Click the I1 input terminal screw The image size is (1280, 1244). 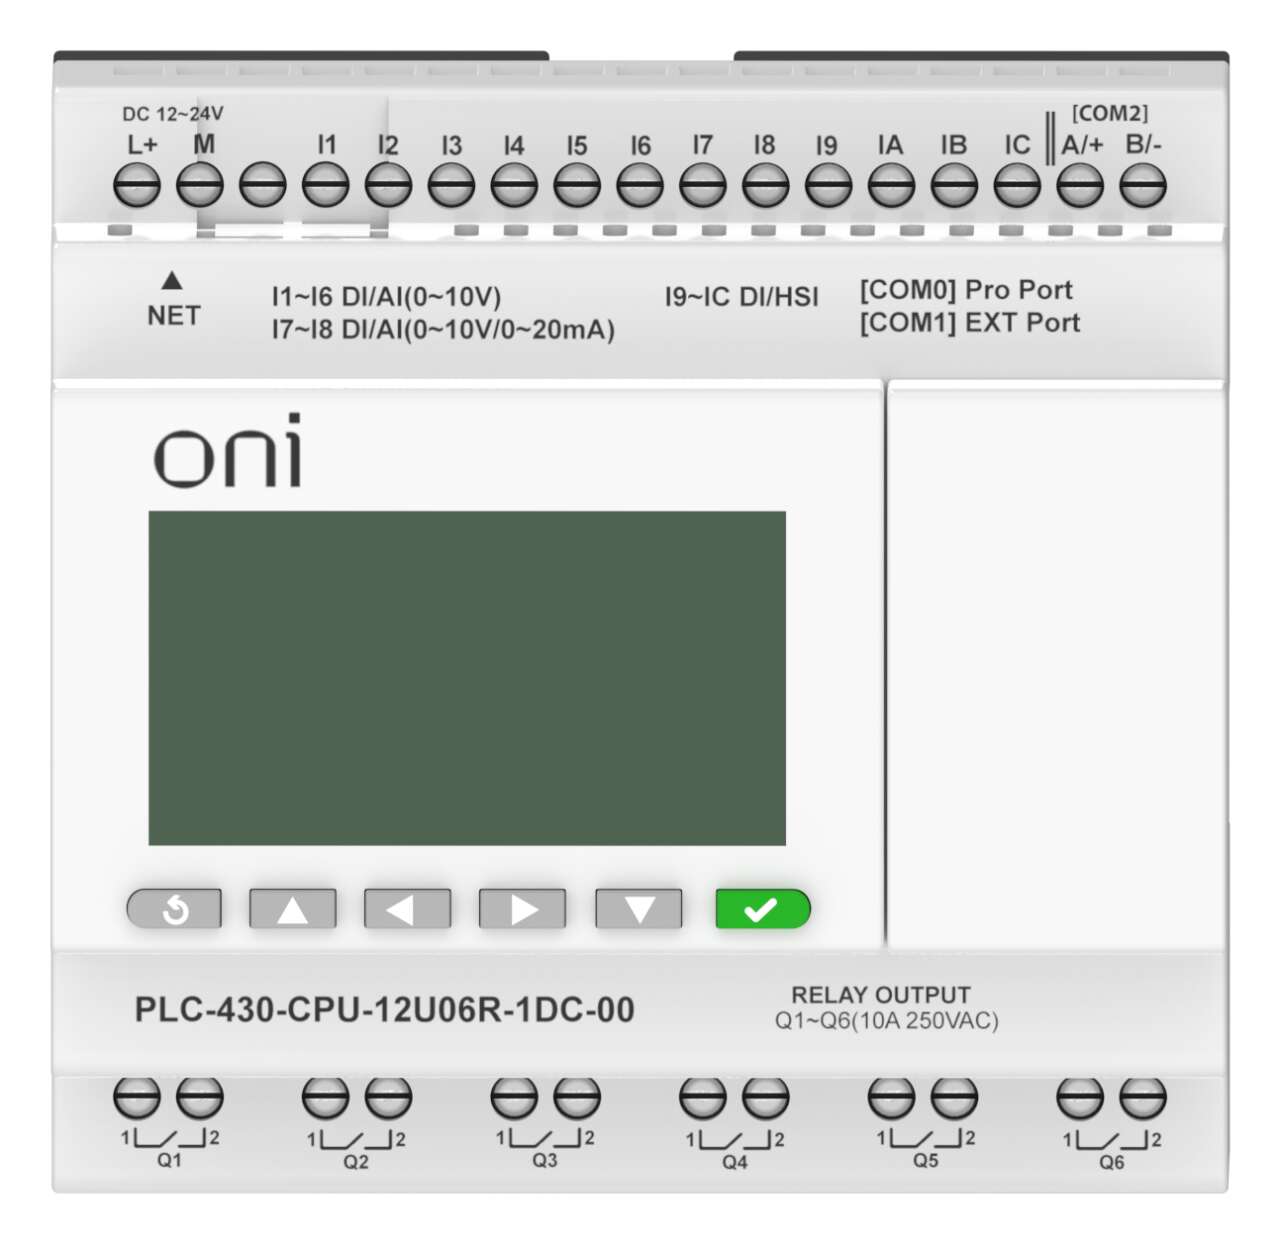326,185
